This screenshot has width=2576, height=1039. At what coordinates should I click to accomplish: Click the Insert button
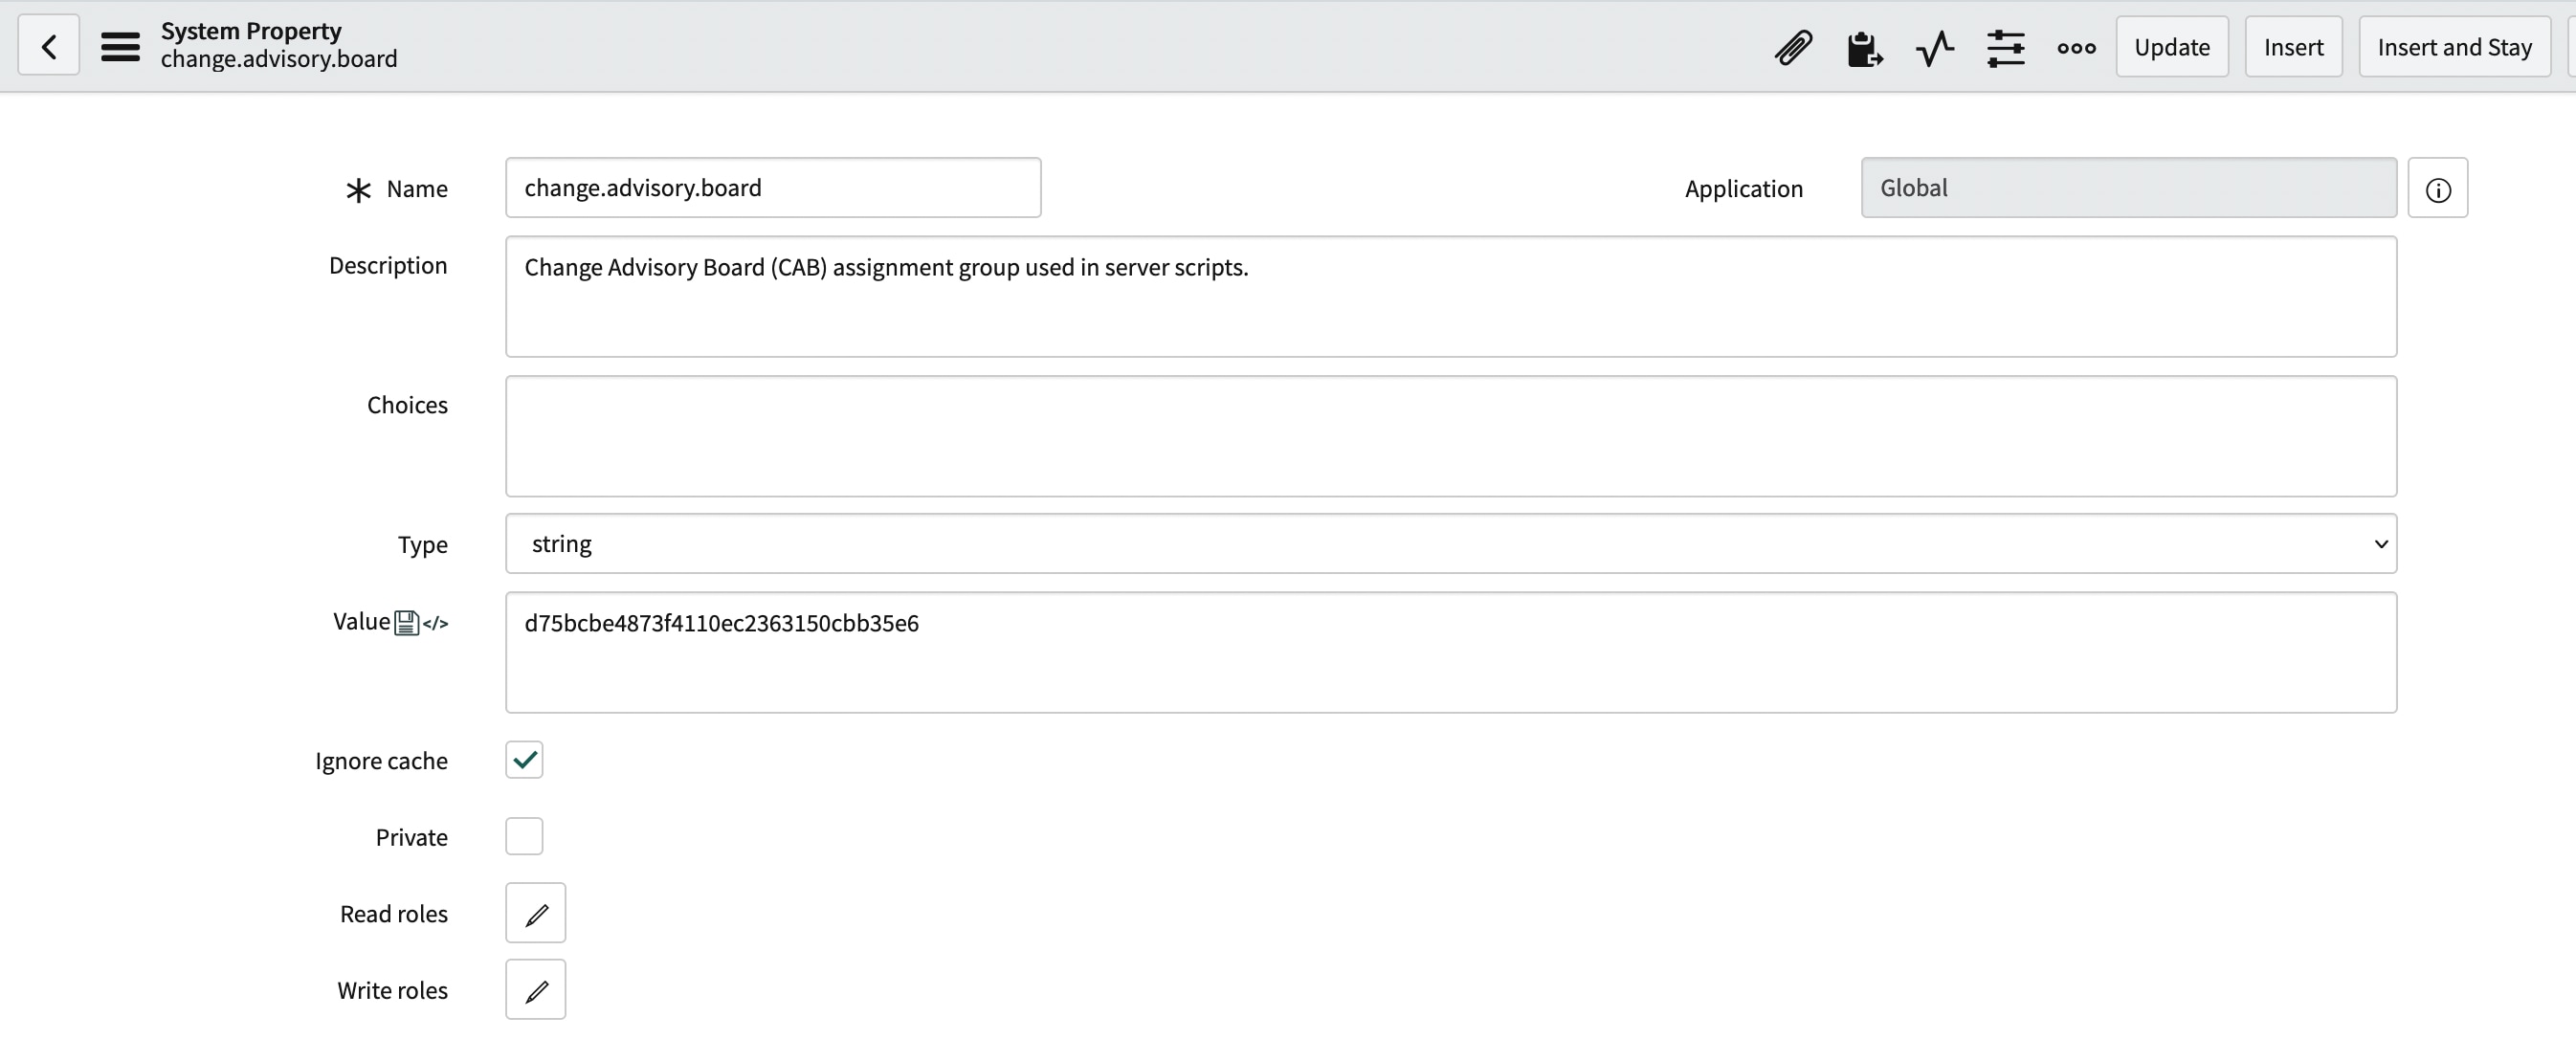tap(2293, 46)
